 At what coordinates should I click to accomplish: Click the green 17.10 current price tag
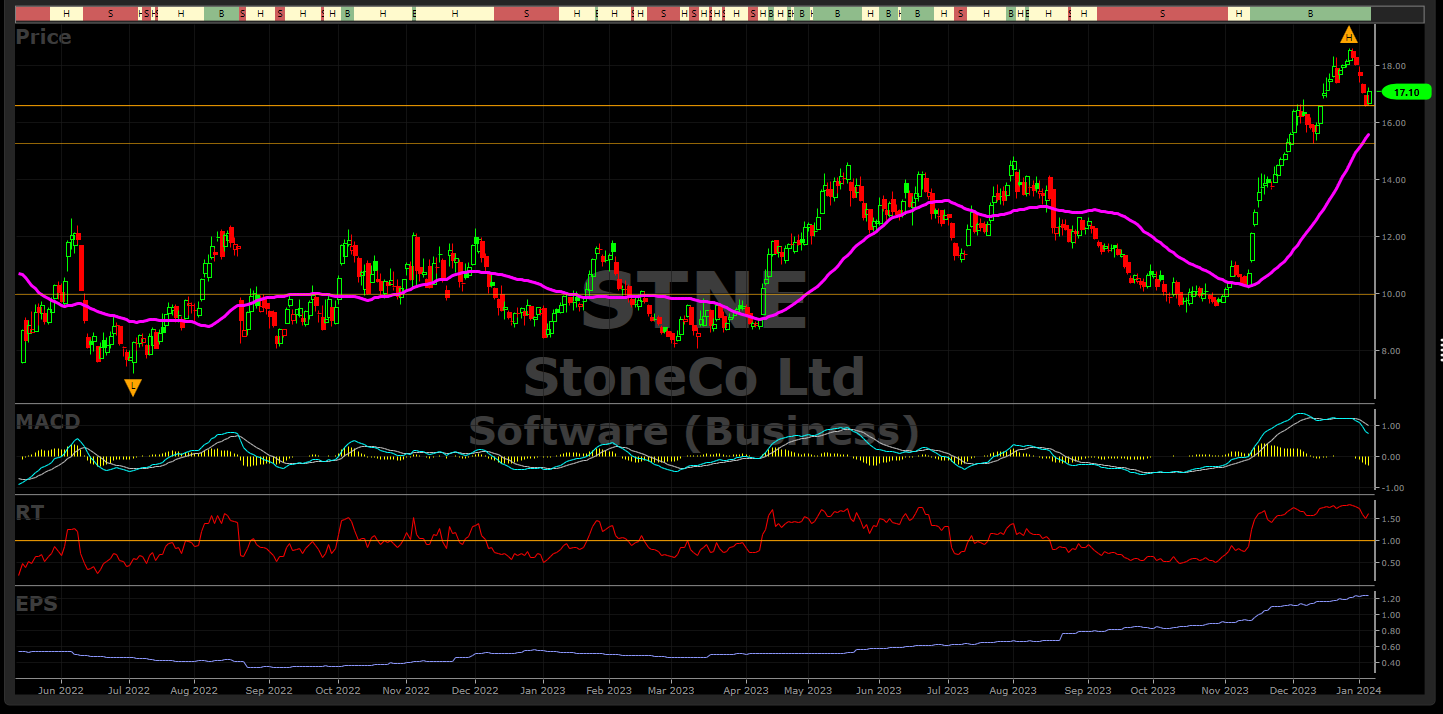[x=1405, y=92]
